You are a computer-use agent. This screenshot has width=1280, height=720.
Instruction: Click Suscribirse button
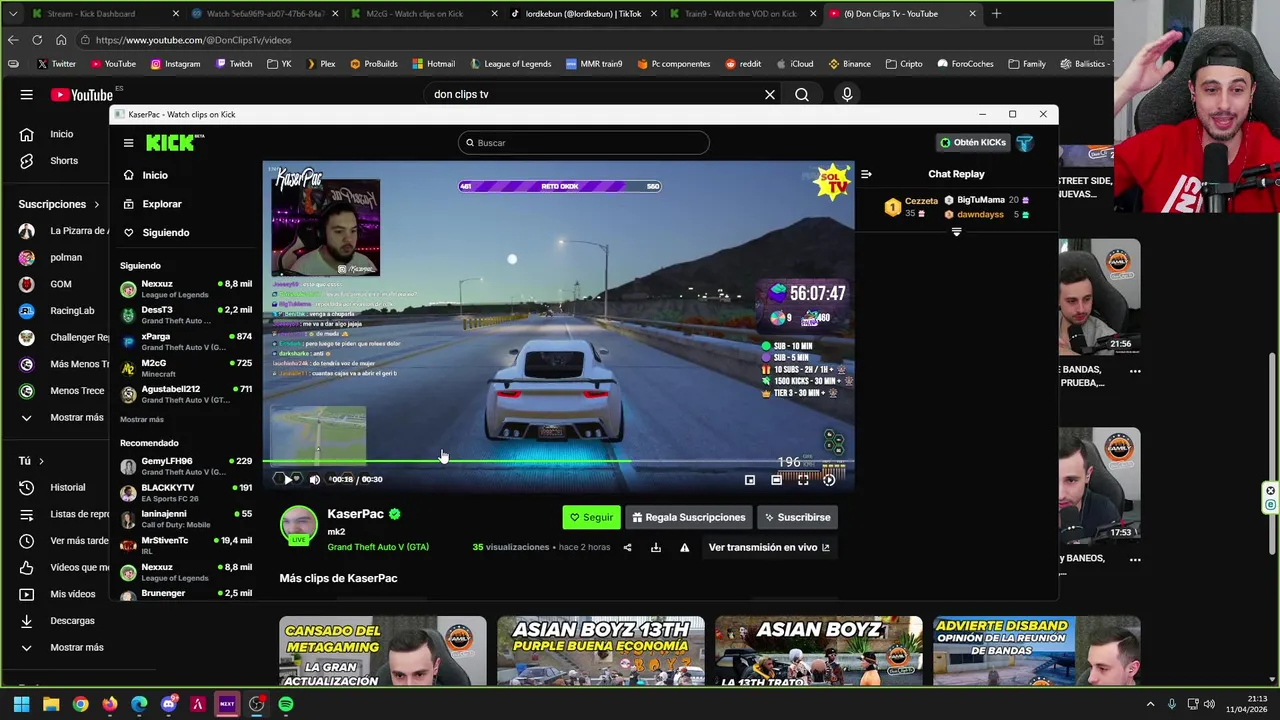pos(797,517)
